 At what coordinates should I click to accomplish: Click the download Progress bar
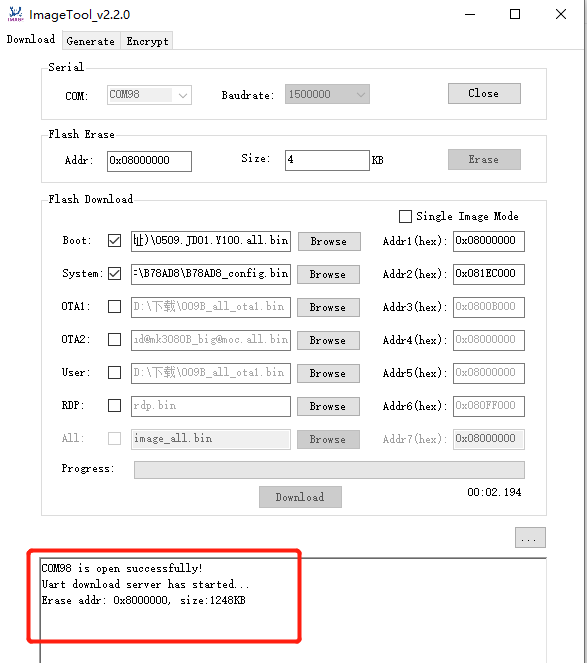tap(329, 470)
